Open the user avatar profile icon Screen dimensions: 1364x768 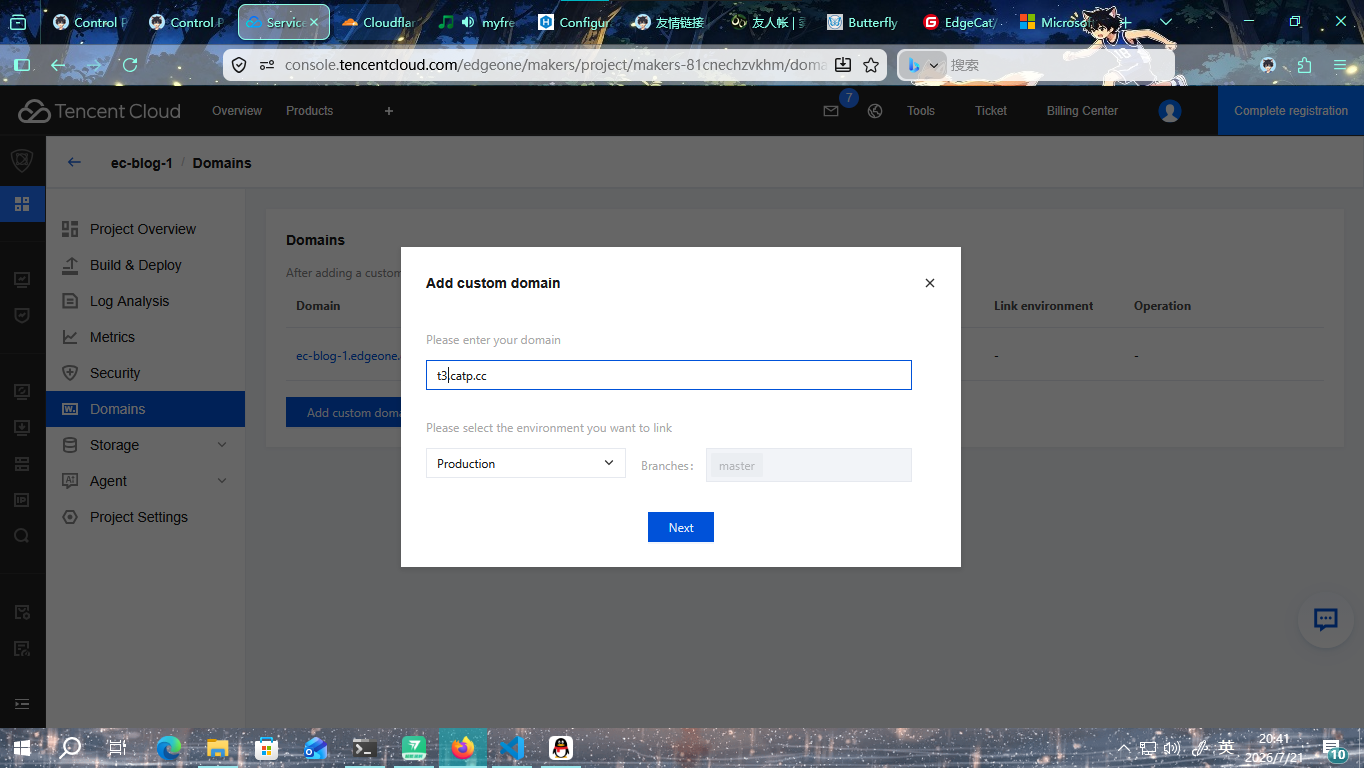pos(1170,111)
